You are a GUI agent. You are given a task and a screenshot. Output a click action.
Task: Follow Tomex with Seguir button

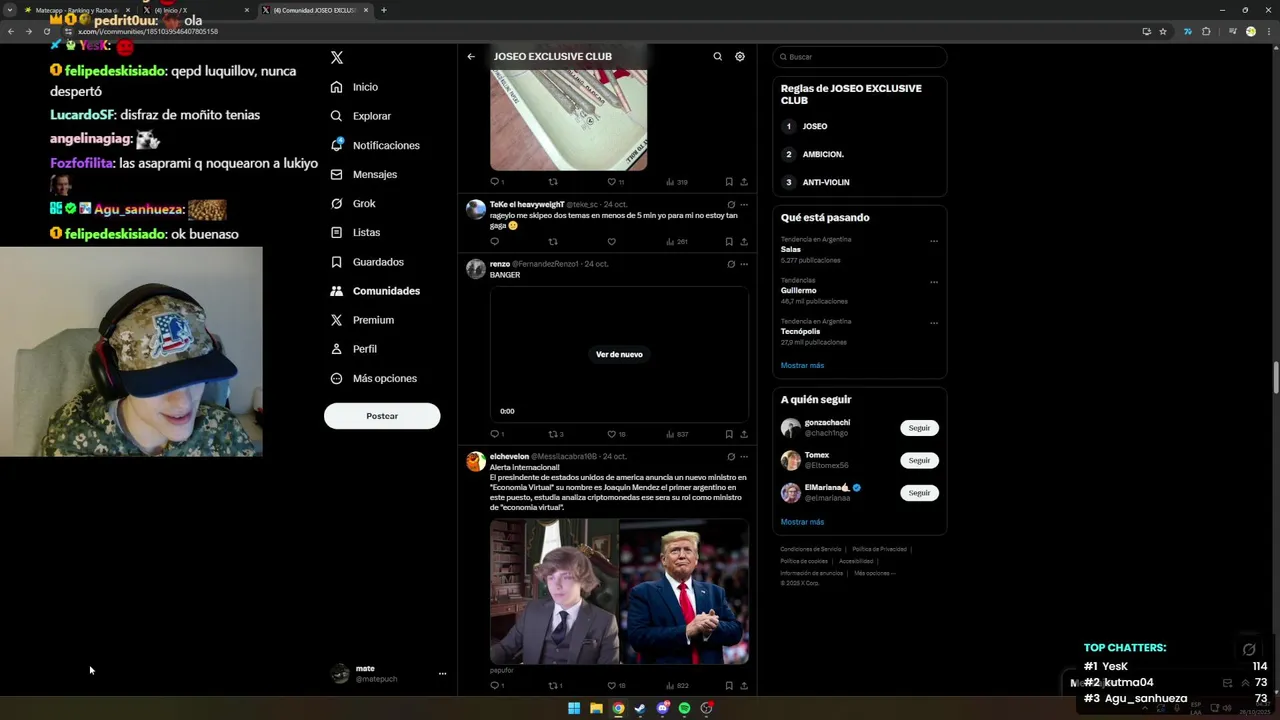coord(919,460)
